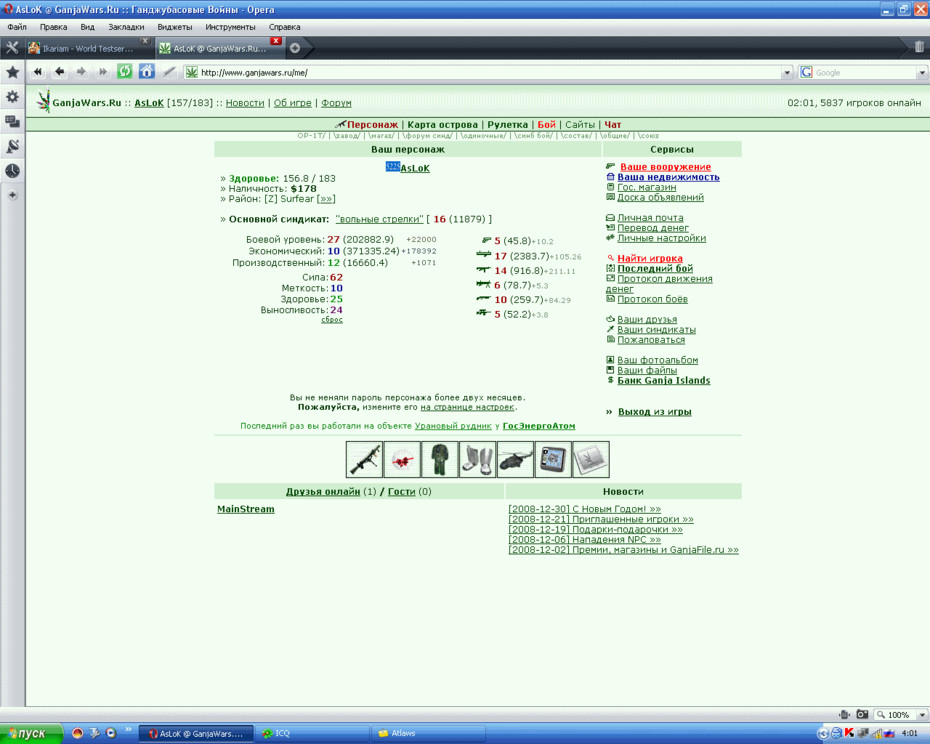Open news item С Новым Годом!
Image resolution: width=930 pixels, height=744 pixels.
(x=585, y=509)
